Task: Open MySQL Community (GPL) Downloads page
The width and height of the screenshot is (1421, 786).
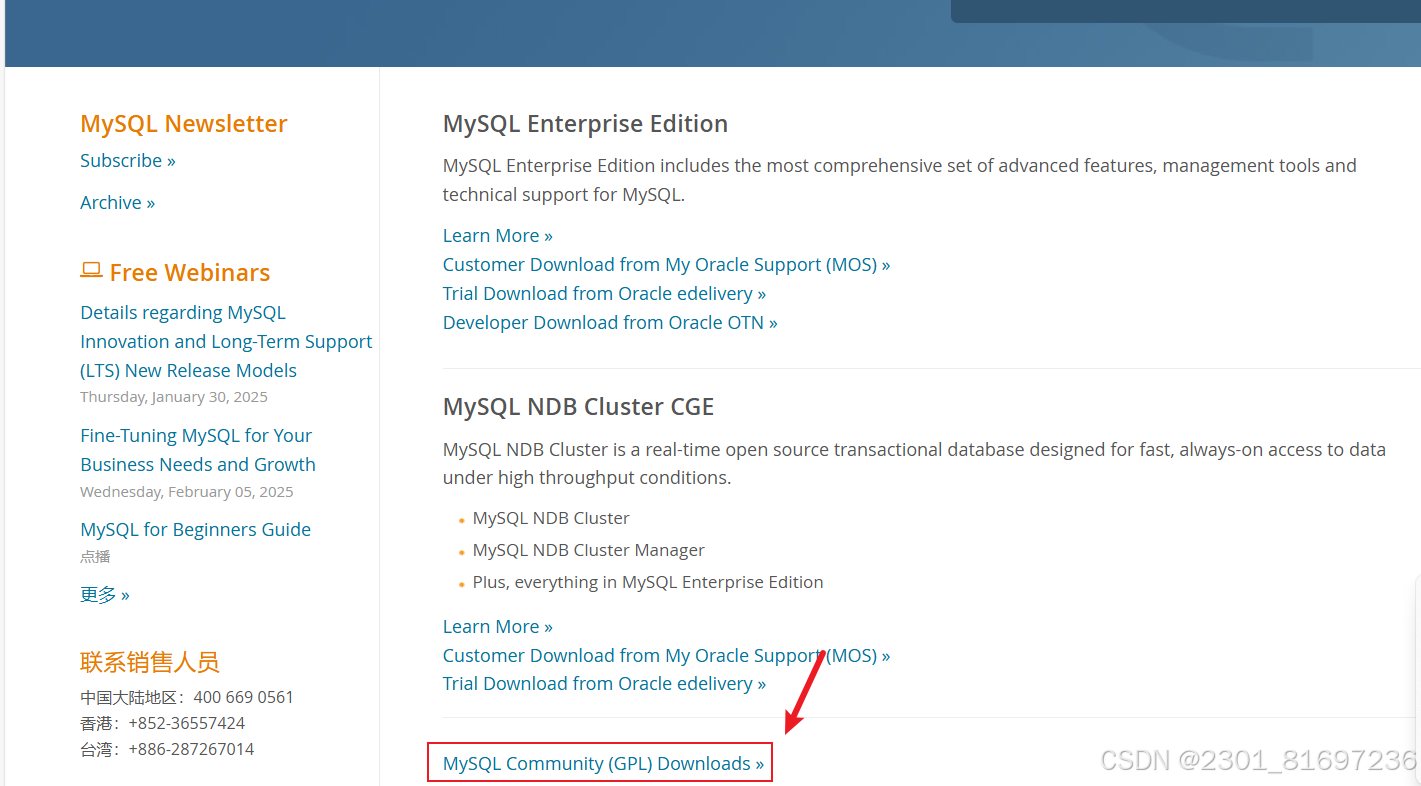Action: tap(599, 762)
